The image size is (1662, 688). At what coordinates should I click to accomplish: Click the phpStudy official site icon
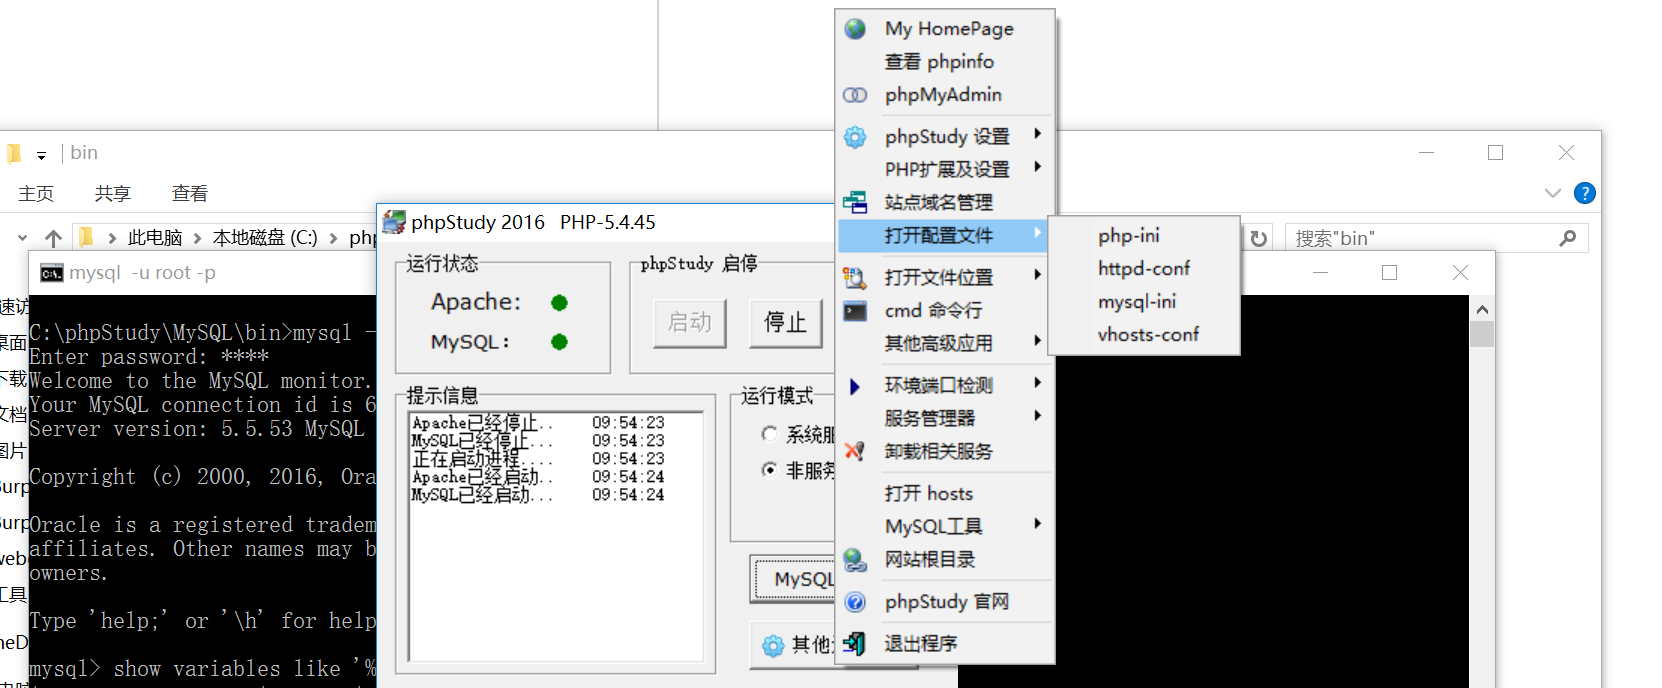click(x=855, y=602)
